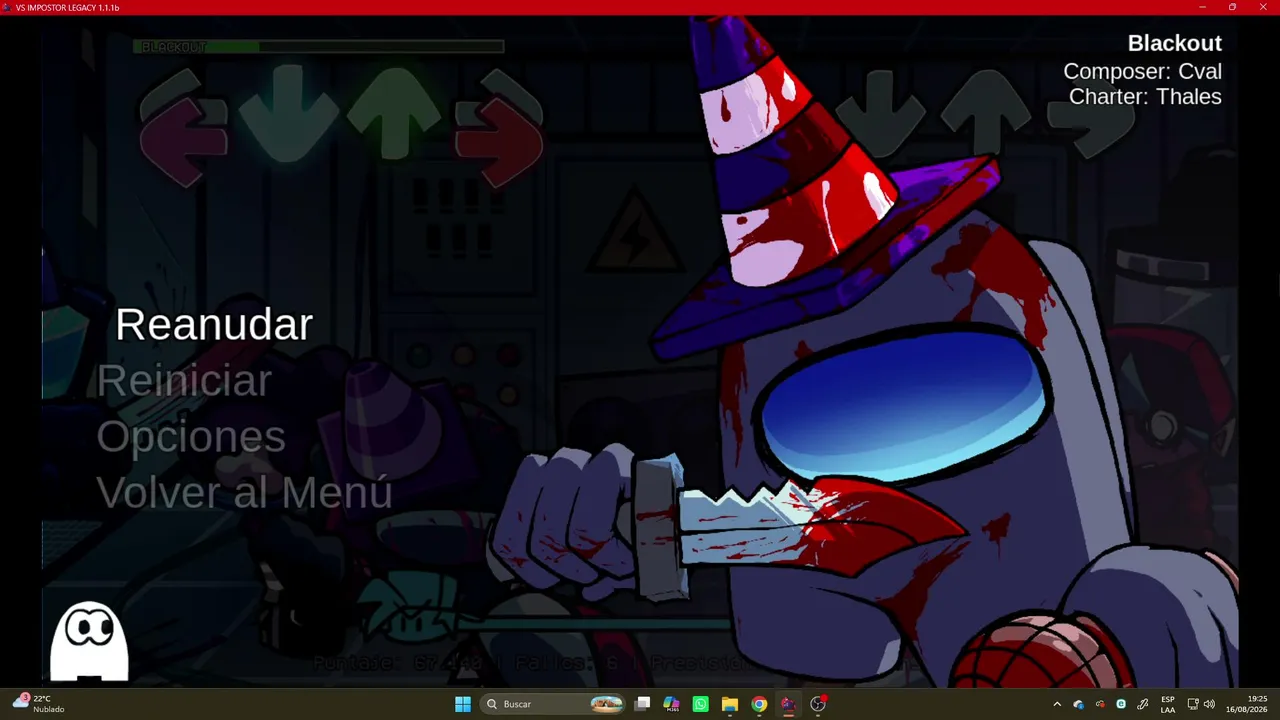The width and height of the screenshot is (1280, 720).
Task: Launch Microsoft 365 from the taskbar
Action: [671, 704]
